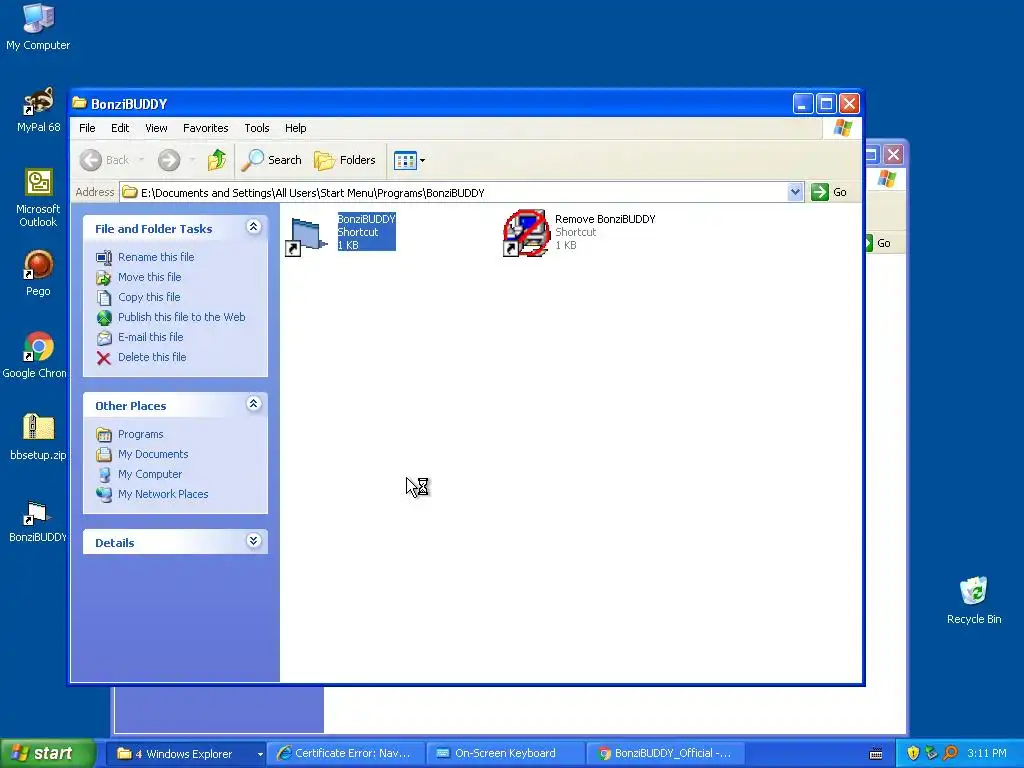Click Copy this file
Screen dimensions: 1024x768
149,297
